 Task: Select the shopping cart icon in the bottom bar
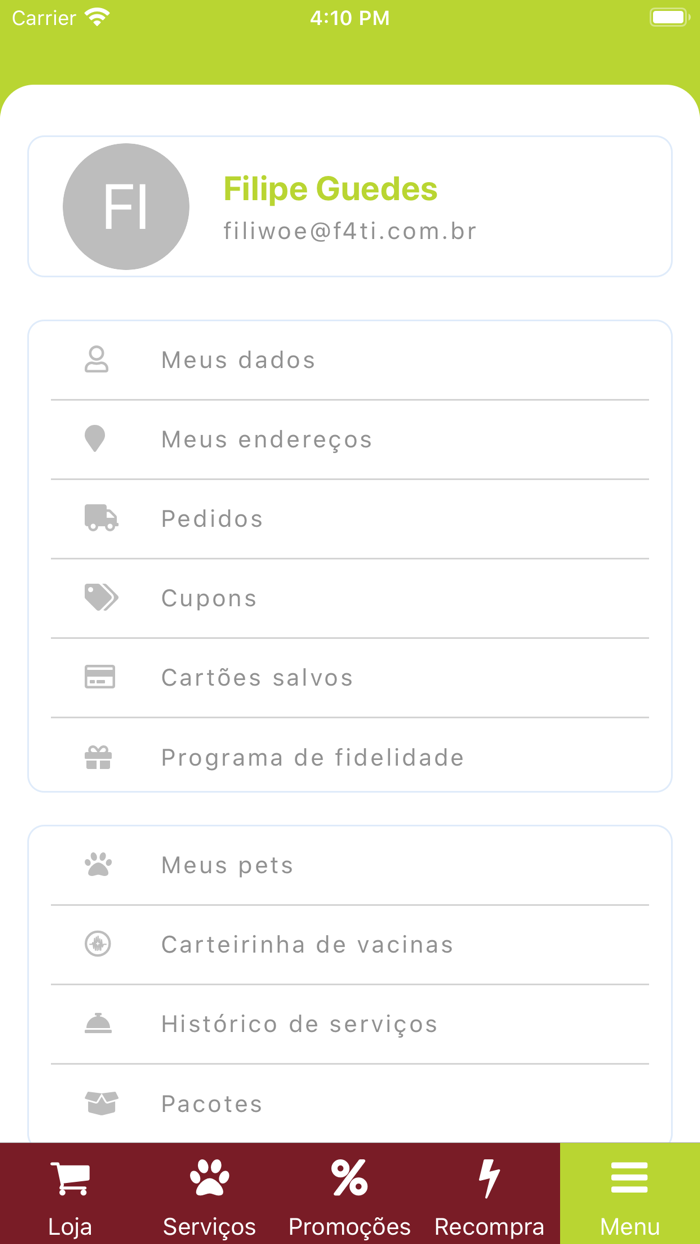pyautogui.click(x=70, y=1178)
